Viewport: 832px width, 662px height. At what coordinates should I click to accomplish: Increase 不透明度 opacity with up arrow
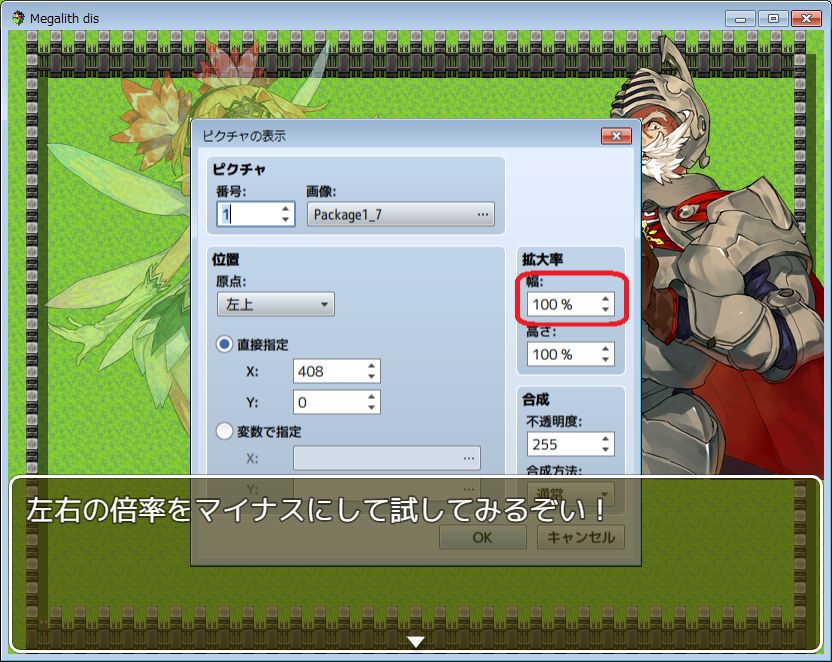click(x=605, y=439)
